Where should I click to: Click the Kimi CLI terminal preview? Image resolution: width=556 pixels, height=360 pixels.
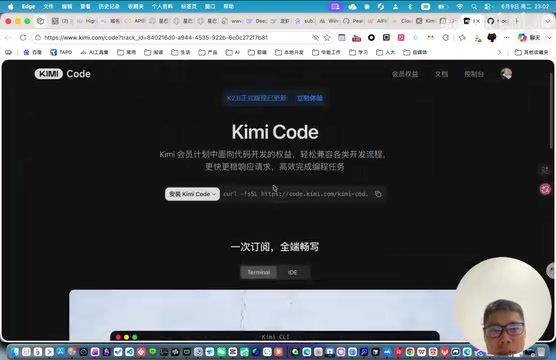coord(275,337)
